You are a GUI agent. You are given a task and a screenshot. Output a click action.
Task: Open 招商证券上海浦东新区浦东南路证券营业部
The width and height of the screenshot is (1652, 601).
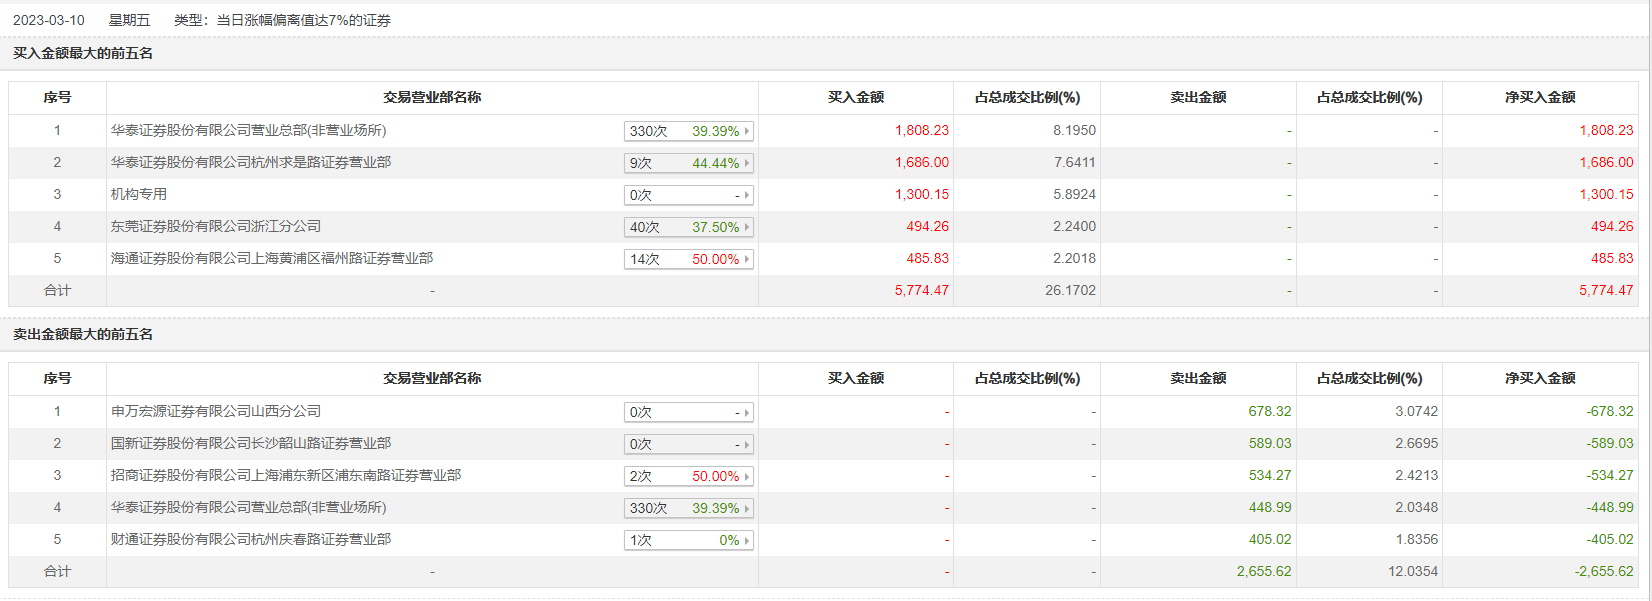[285, 475]
